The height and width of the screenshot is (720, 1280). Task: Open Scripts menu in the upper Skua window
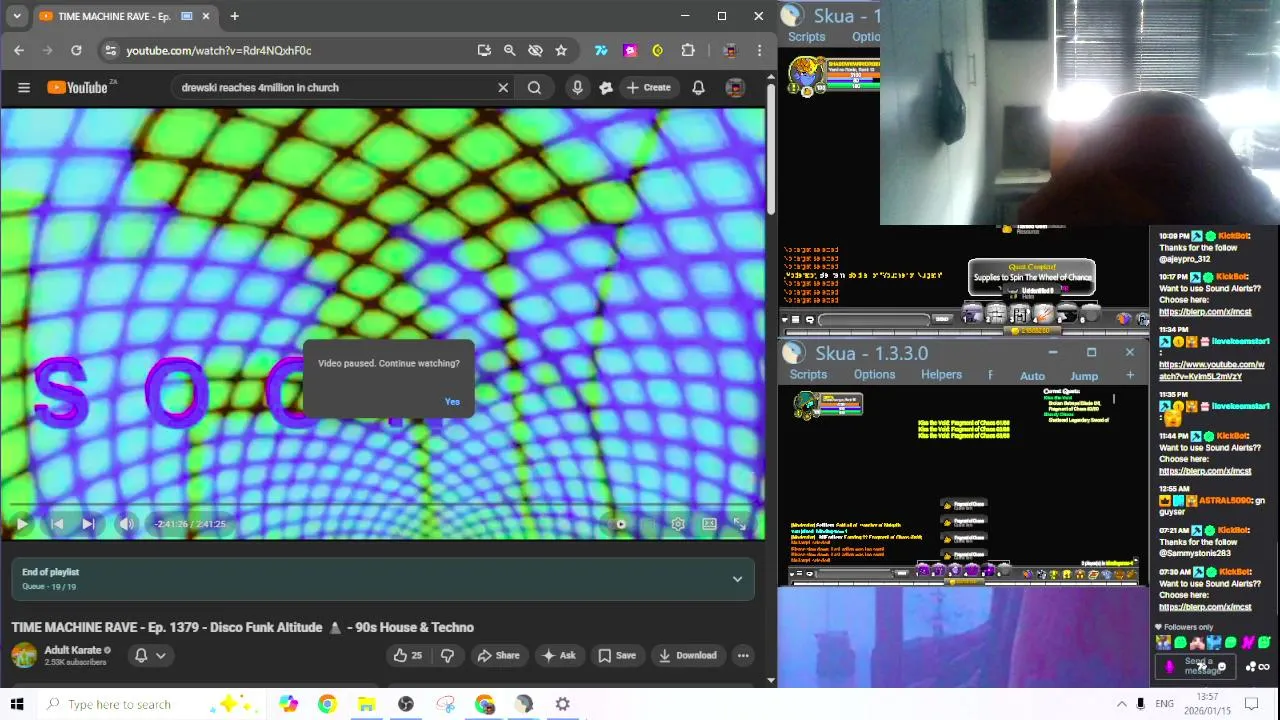click(806, 37)
